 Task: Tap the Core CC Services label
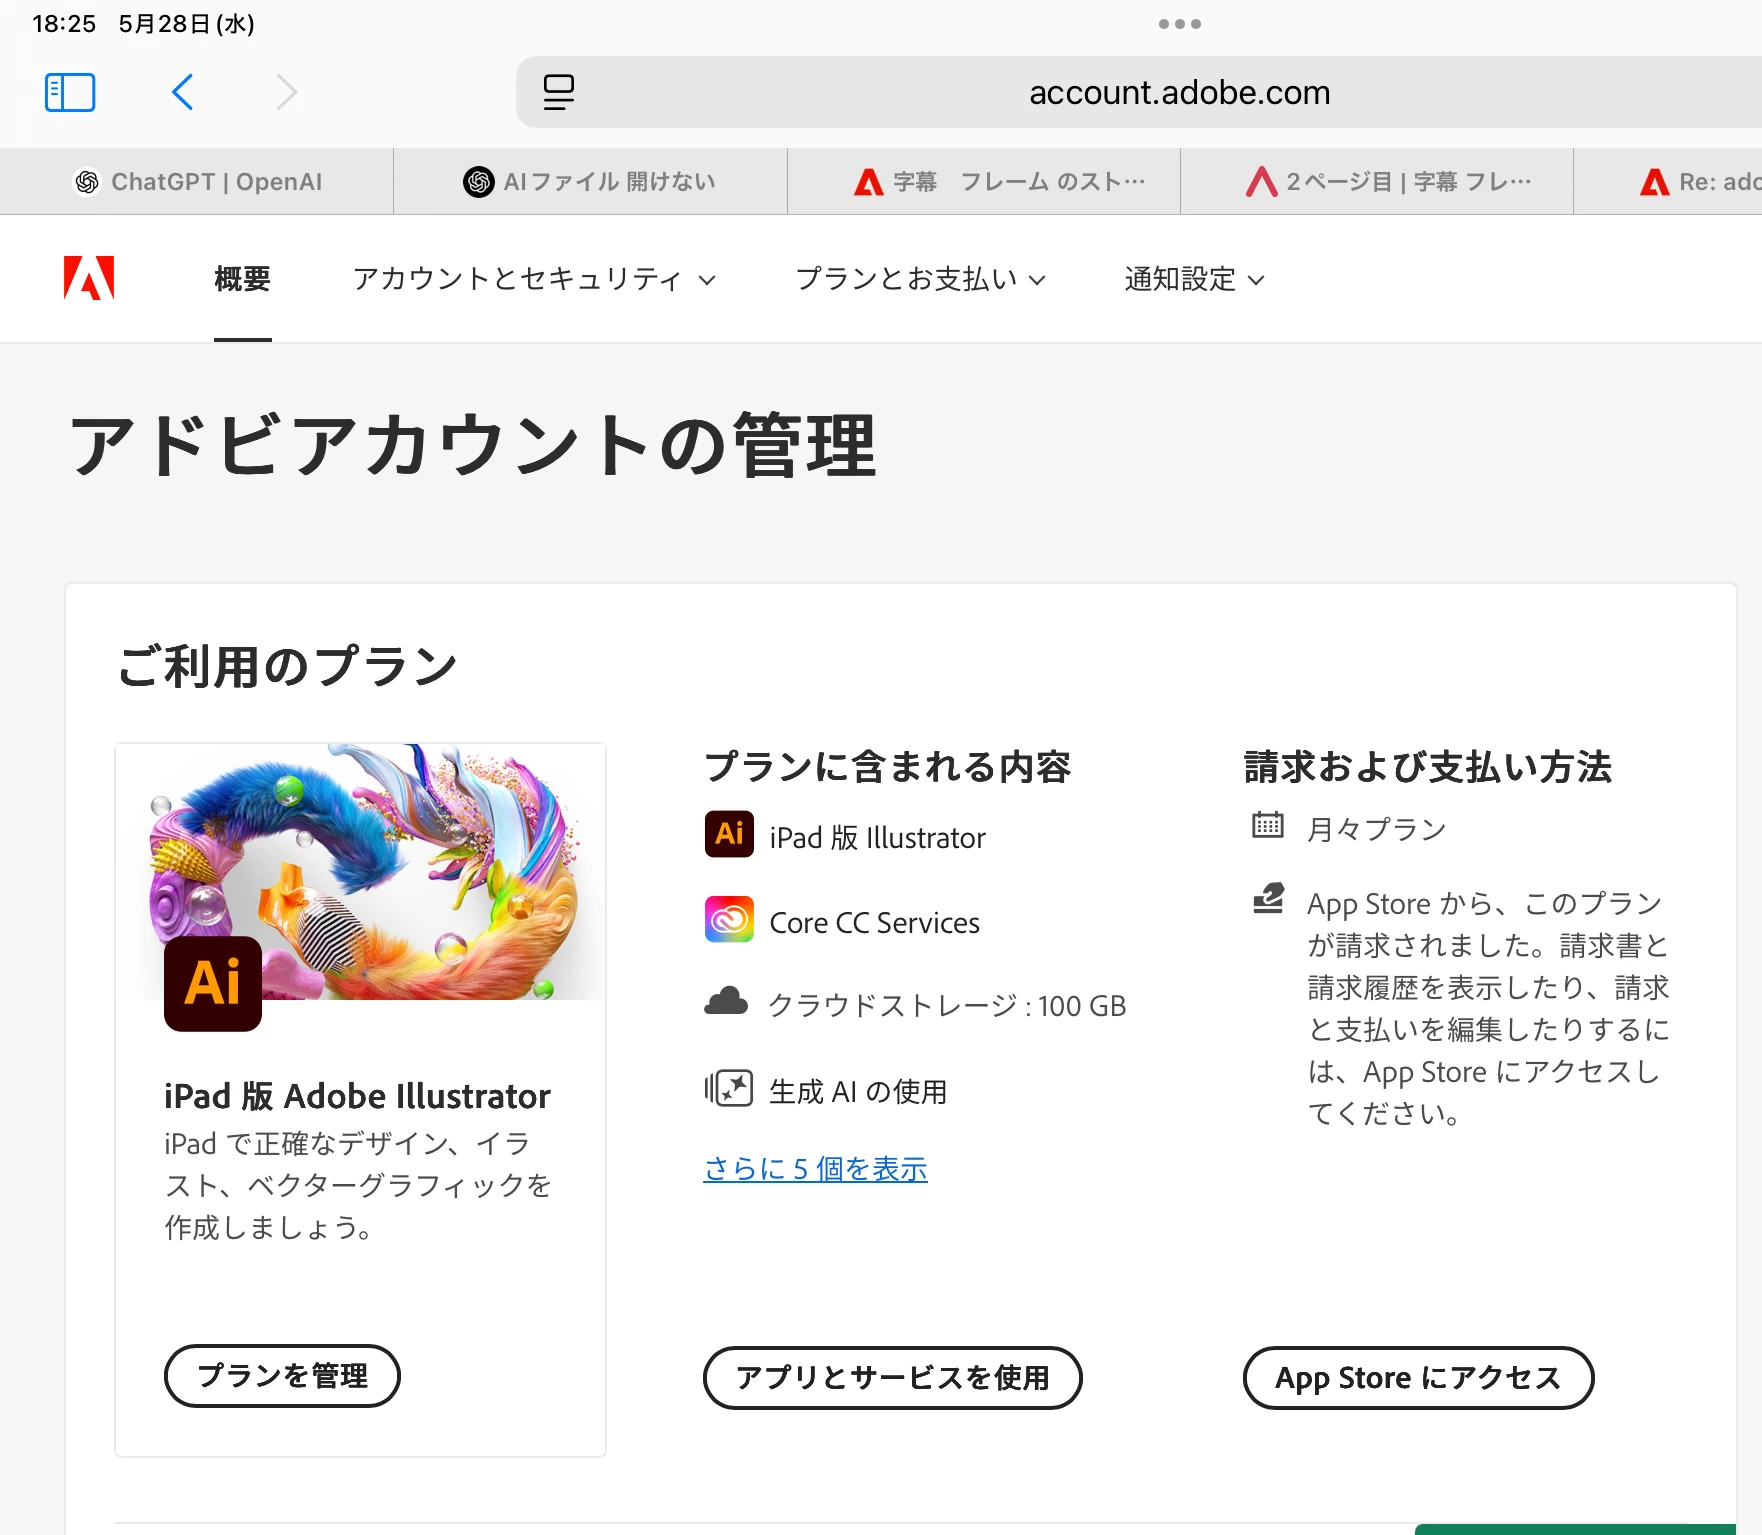click(875, 922)
